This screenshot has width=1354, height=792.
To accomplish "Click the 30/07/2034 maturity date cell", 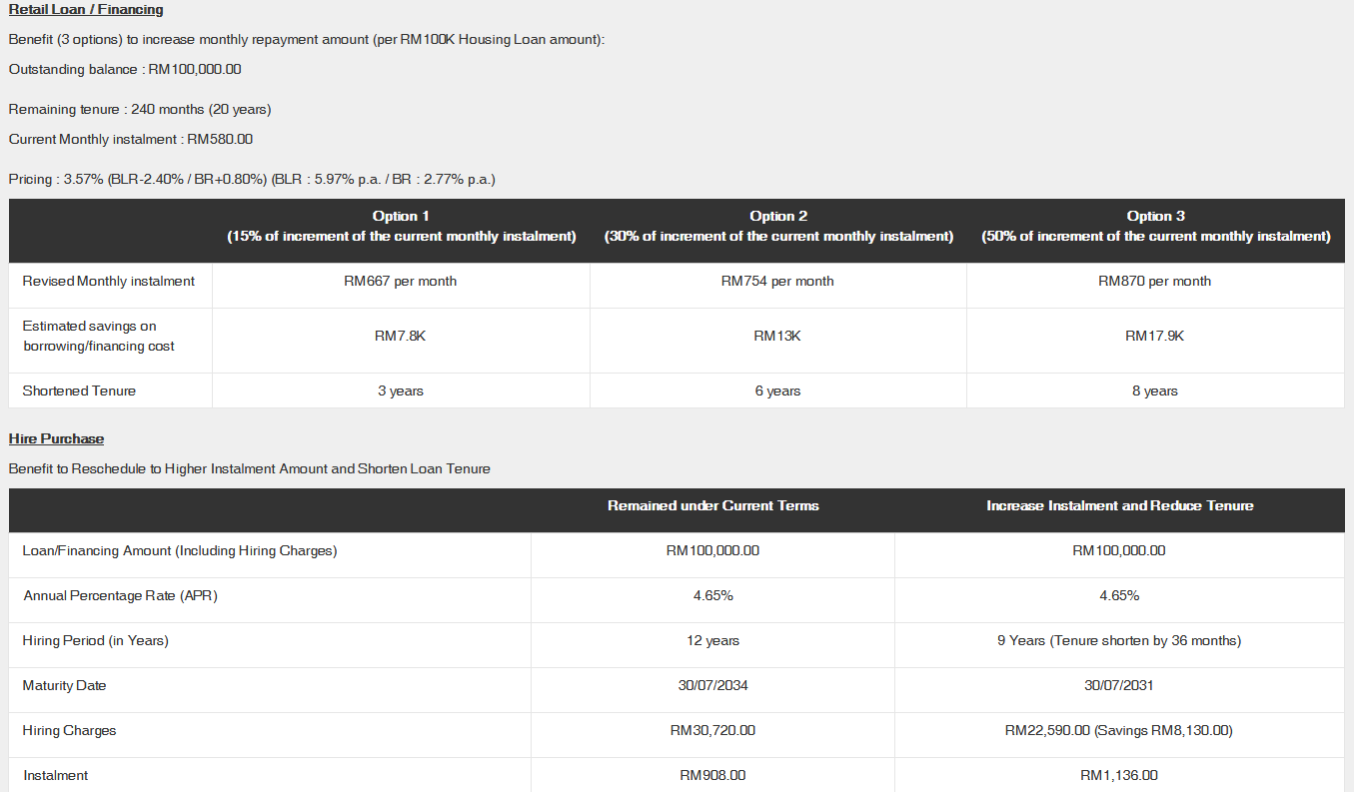I will (x=713, y=686).
